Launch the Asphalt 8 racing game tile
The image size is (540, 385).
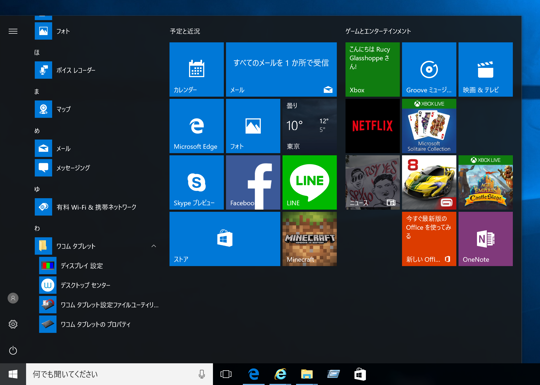coord(429,182)
